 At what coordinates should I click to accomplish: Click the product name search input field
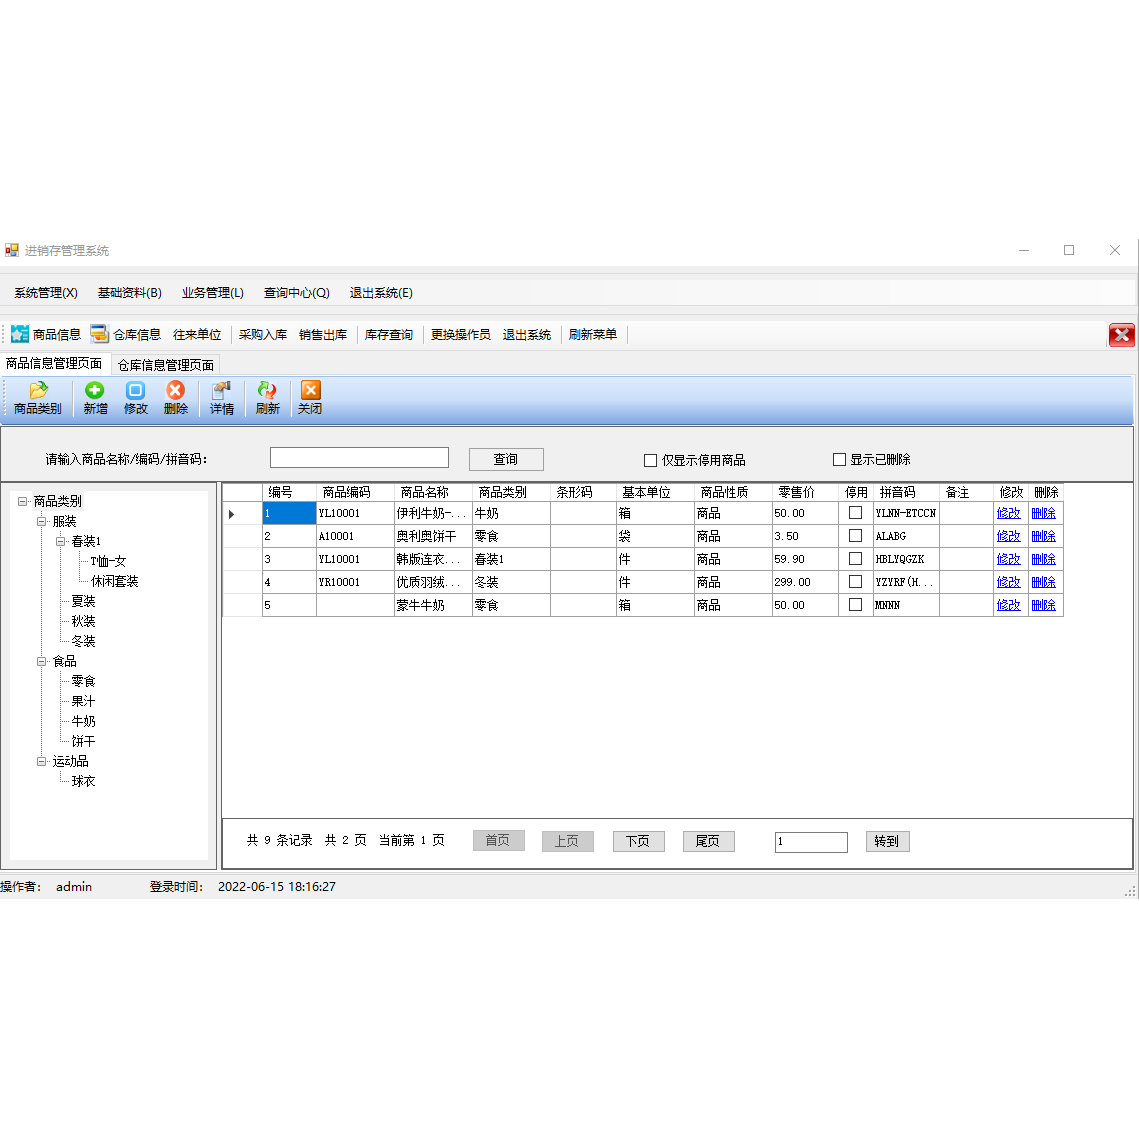[359, 458]
